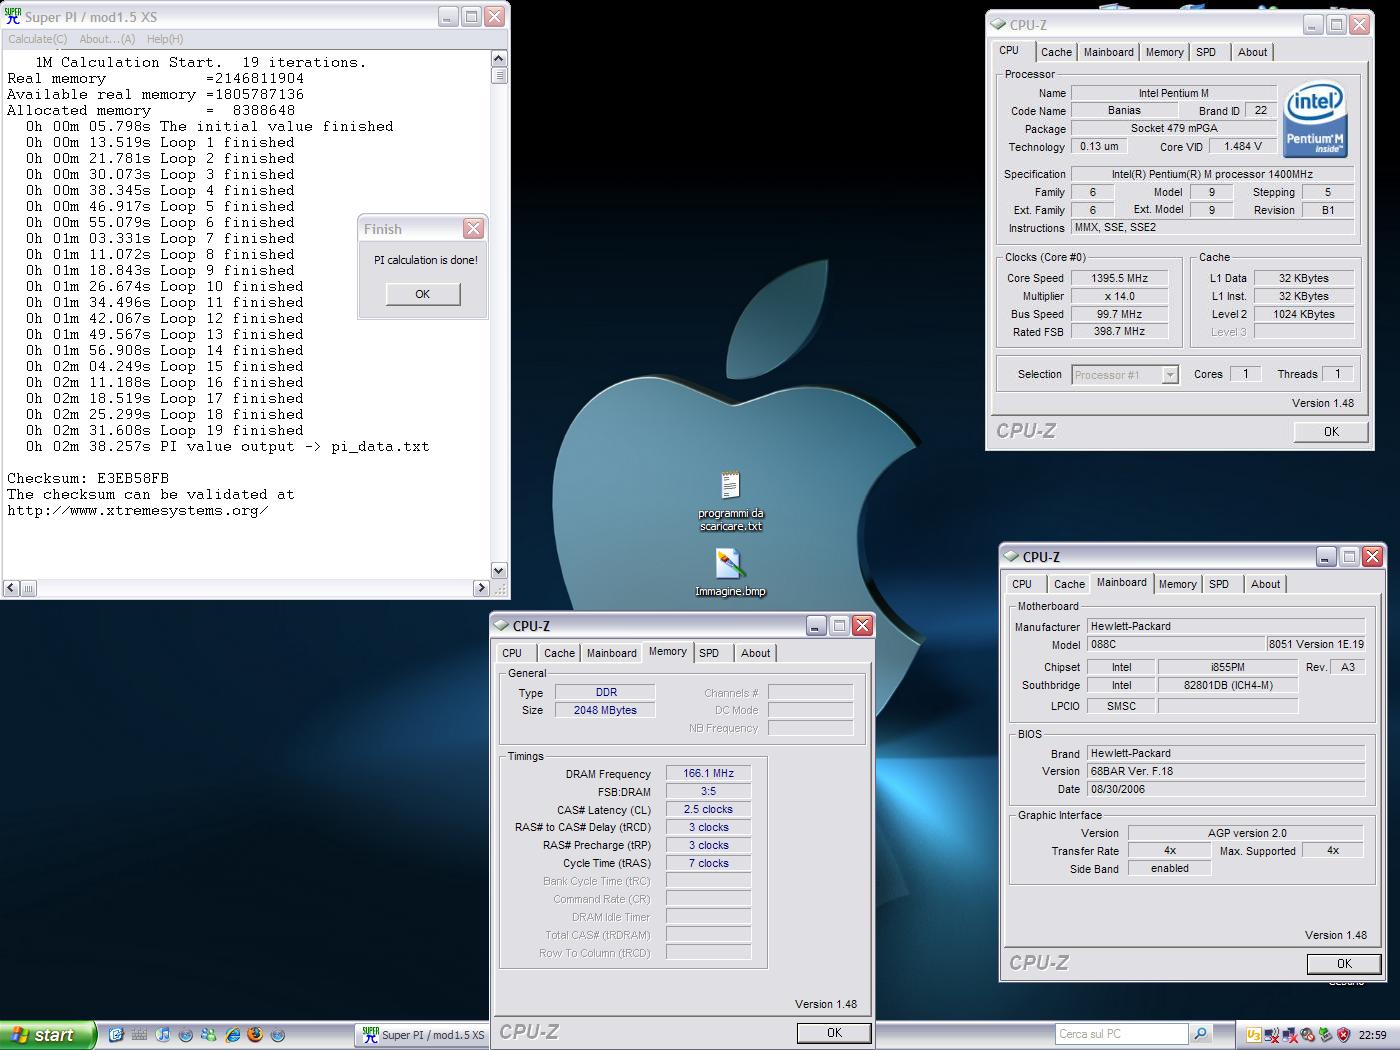Image resolution: width=1400 pixels, height=1050 pixels.
Task: Open the Help(H) menu in Super PI
Action: tap(165, 39)
